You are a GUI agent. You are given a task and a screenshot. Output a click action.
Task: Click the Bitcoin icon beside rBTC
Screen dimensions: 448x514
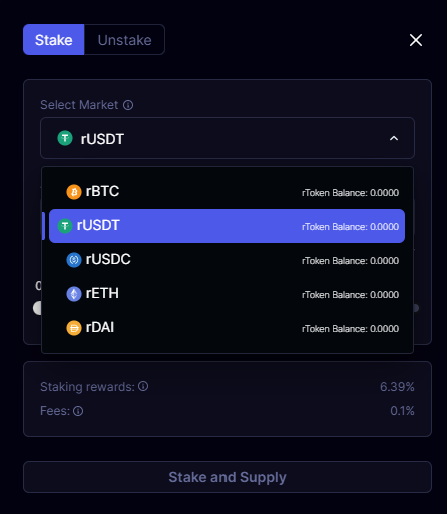coord(74,192)
